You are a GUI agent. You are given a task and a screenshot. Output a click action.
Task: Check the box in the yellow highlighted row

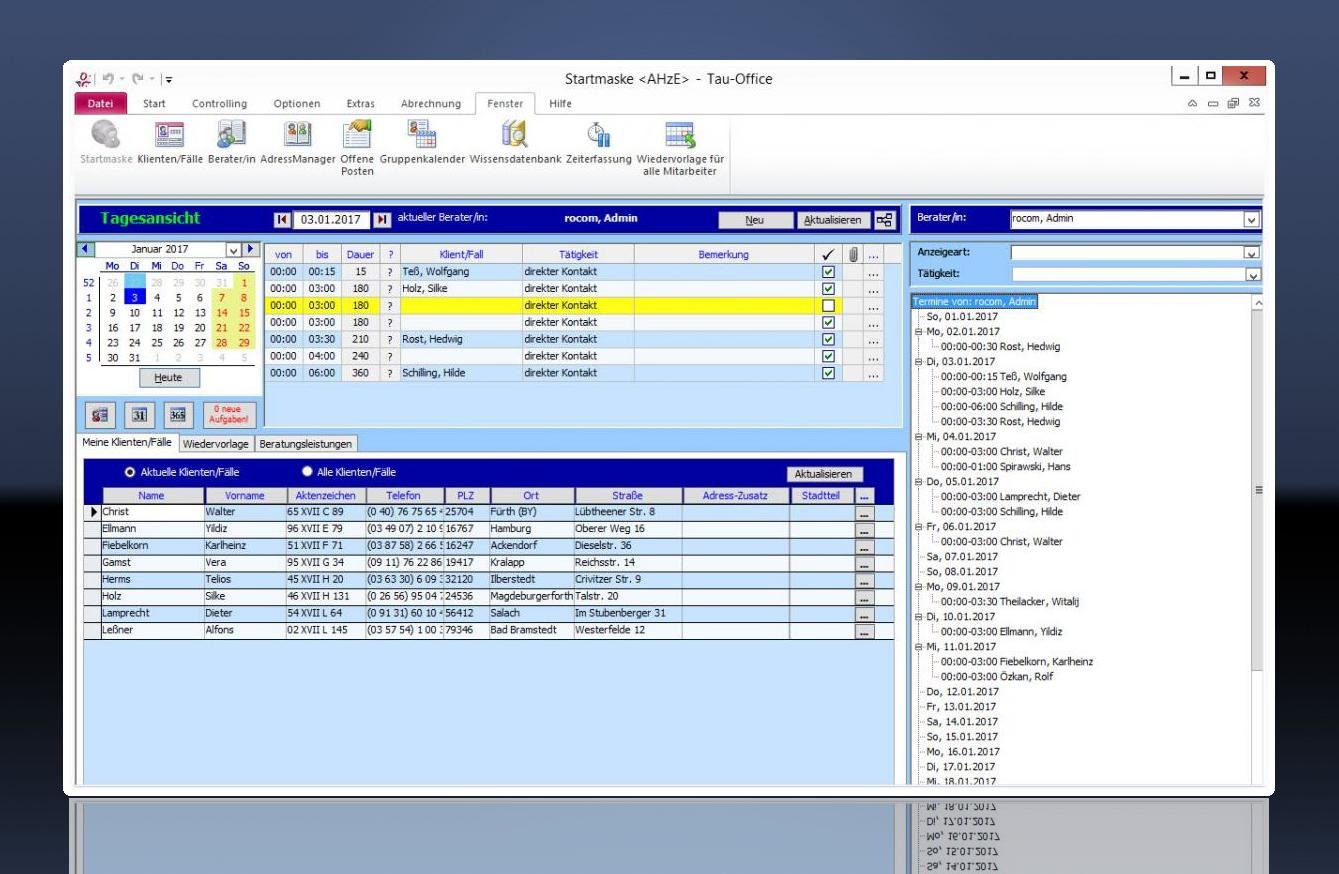point(828,306)
